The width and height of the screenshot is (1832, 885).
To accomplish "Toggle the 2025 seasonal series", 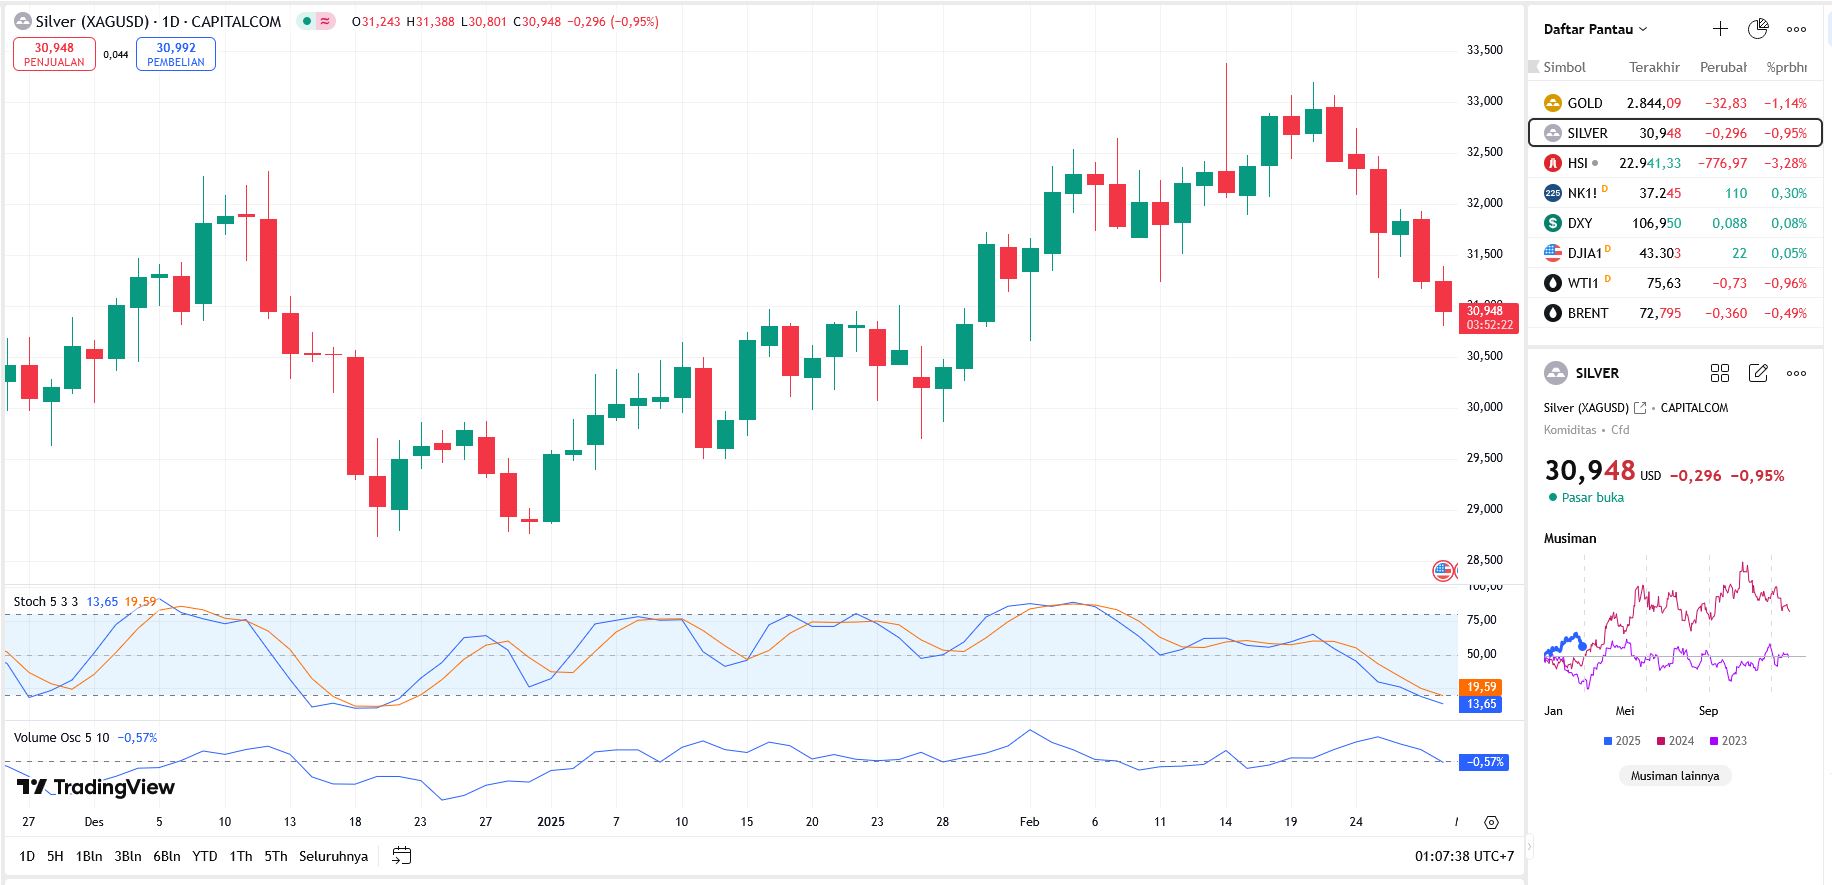I will [x=1621, y=741].
